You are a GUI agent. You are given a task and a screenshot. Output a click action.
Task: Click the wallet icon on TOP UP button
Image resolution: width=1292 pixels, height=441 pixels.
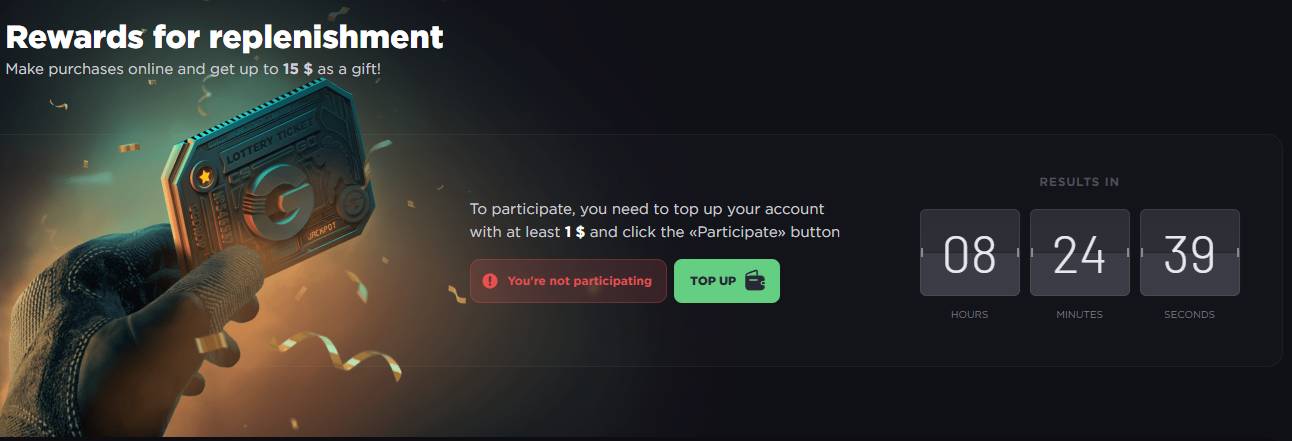coord(755,281)
